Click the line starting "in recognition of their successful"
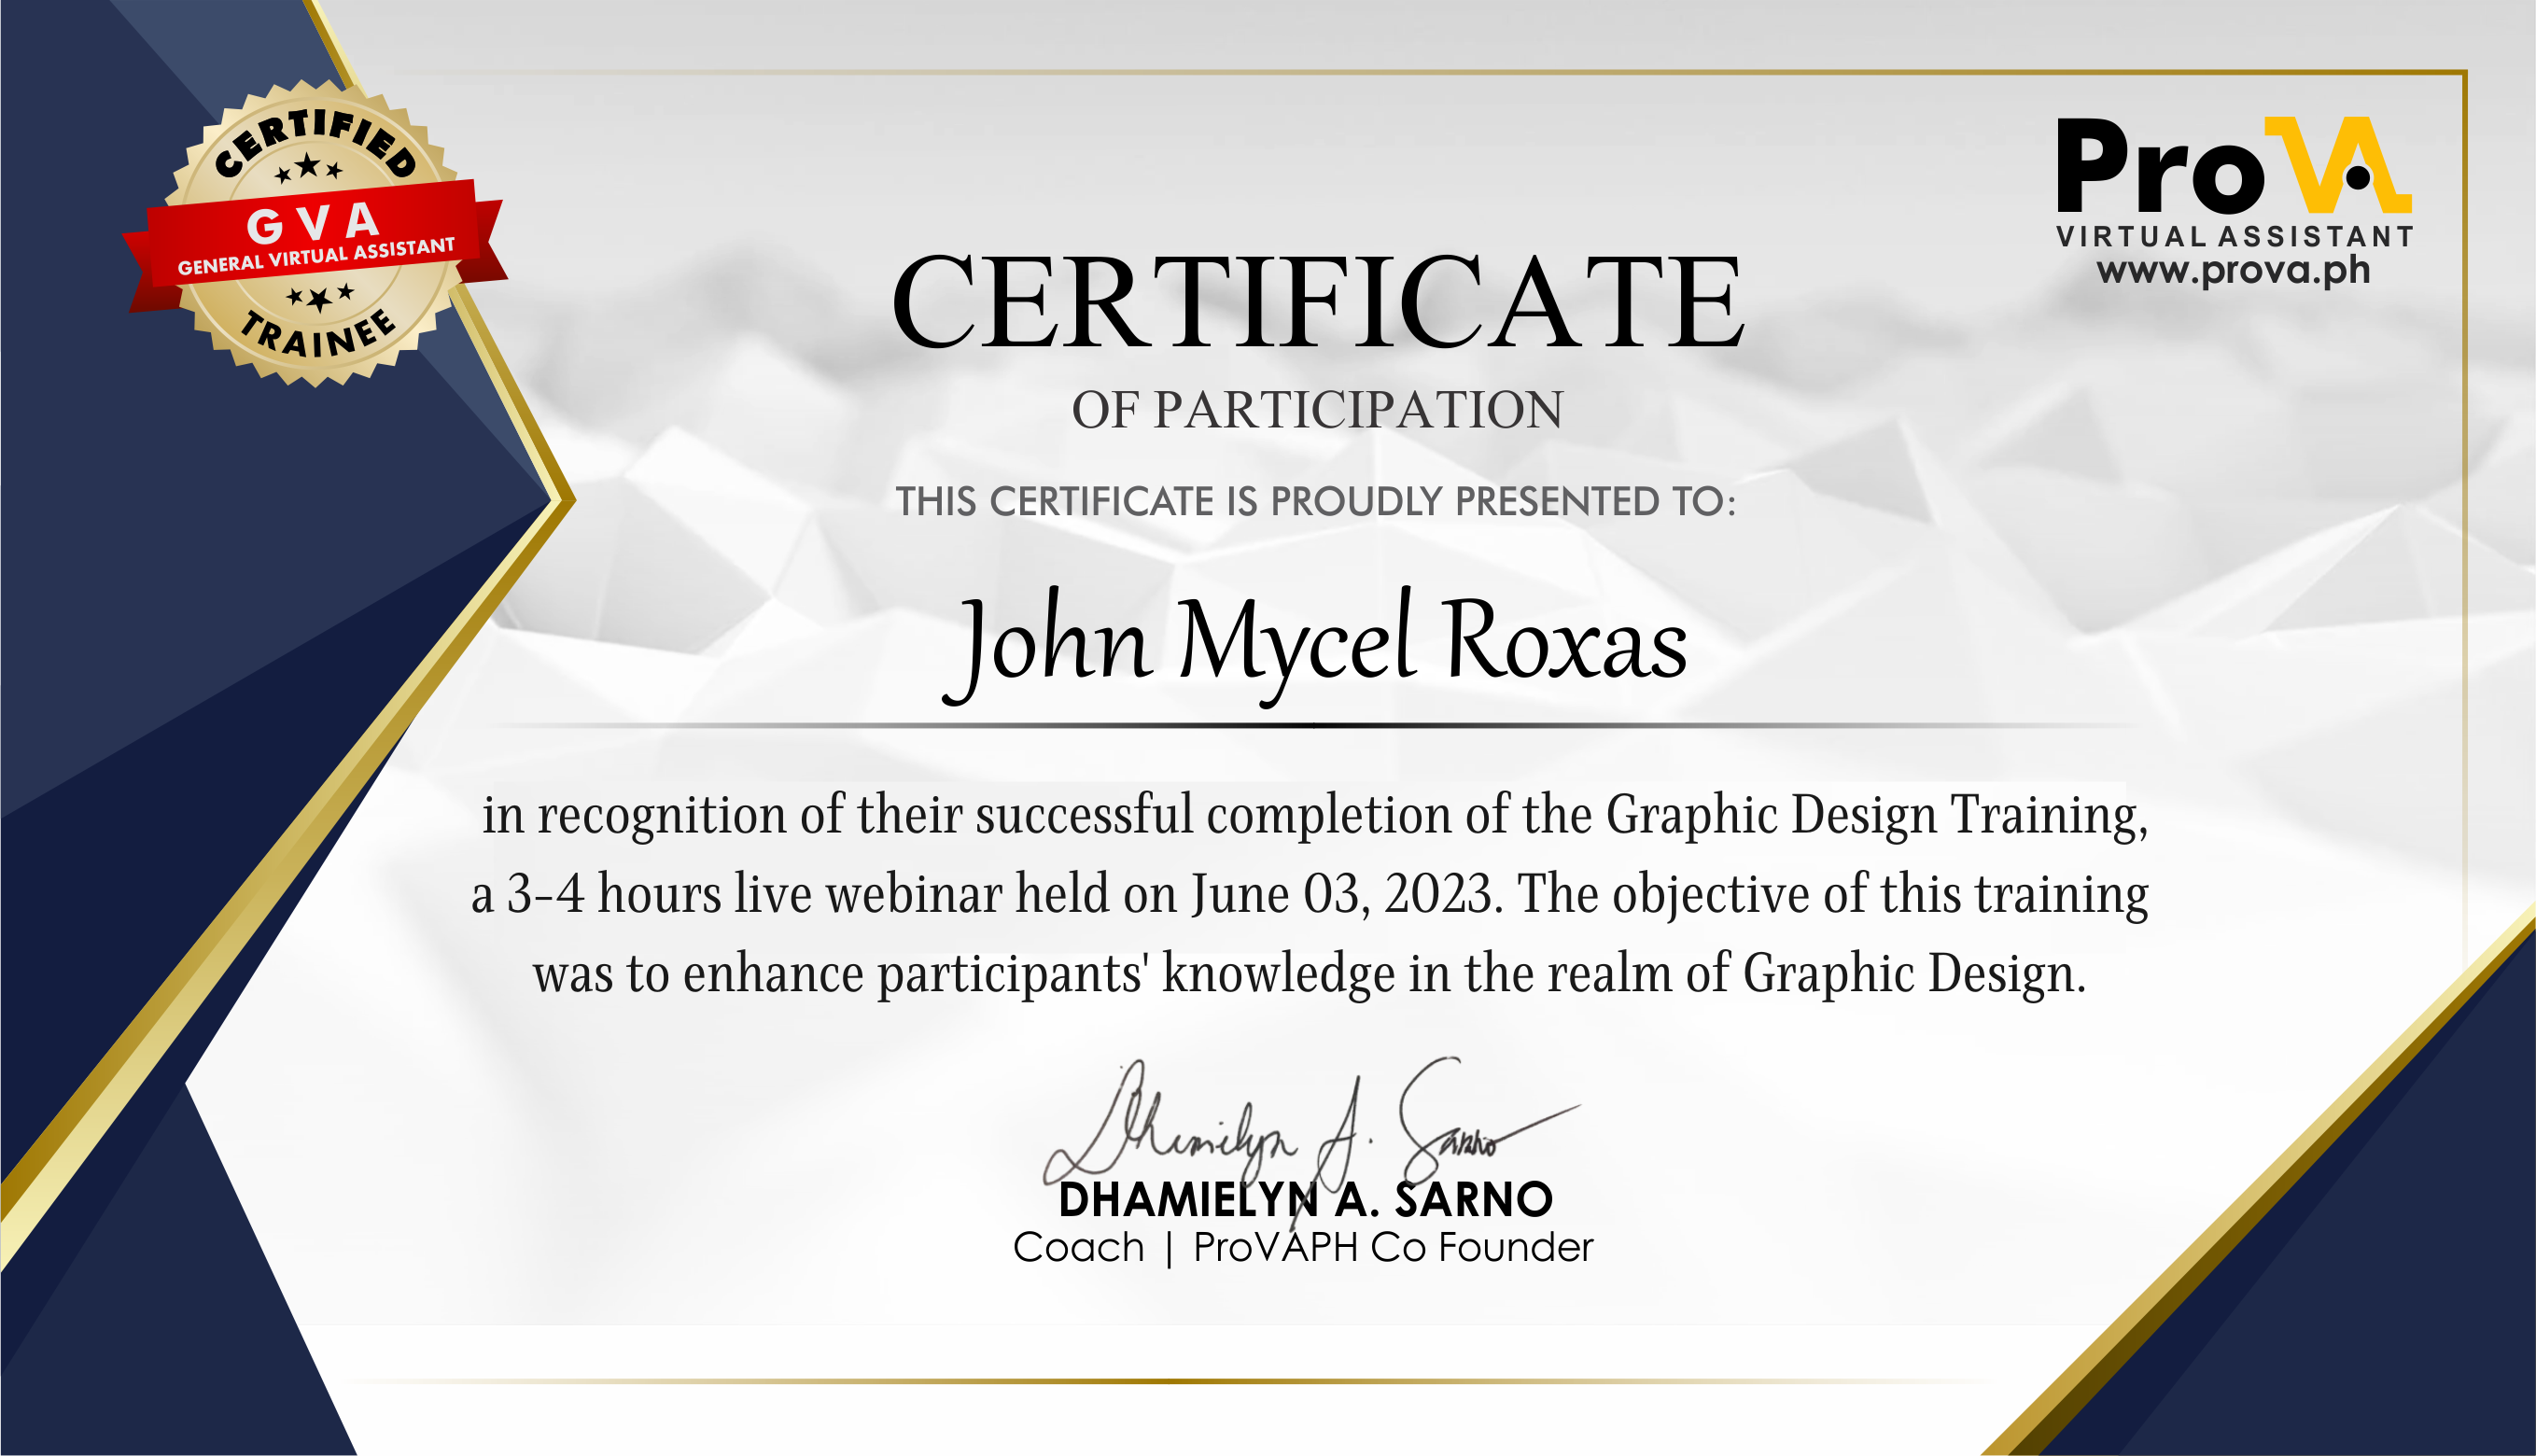 [x=1315, y=816]
